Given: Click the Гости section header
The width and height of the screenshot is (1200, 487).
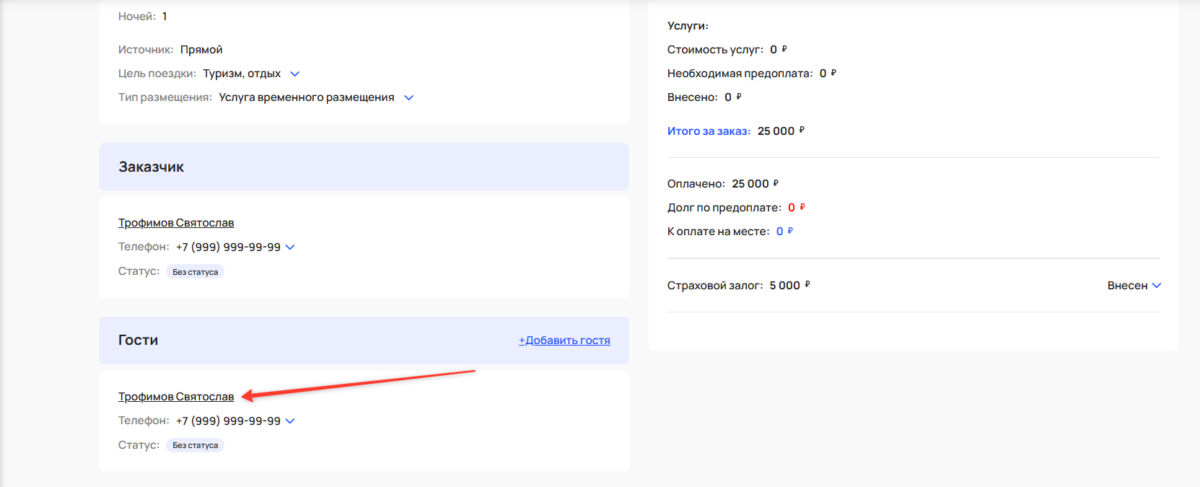Looking at the screenshot, I should pyautogui.click(x=364, y=340).
